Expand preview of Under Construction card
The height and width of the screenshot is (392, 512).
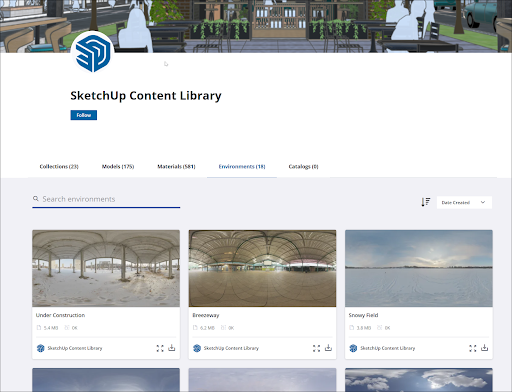pyautogui.click(x=160, y=348)
